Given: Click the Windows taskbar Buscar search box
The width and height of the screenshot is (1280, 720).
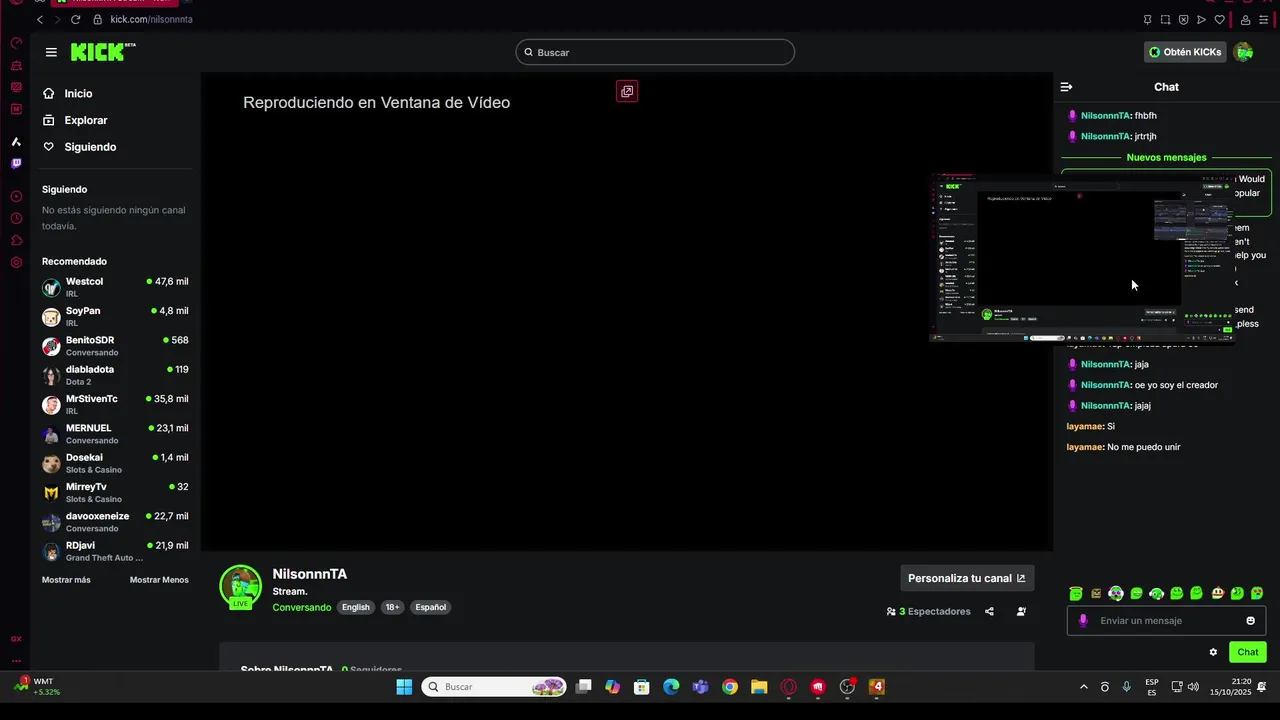Looking at the screenshot, I should pos(494,687).
